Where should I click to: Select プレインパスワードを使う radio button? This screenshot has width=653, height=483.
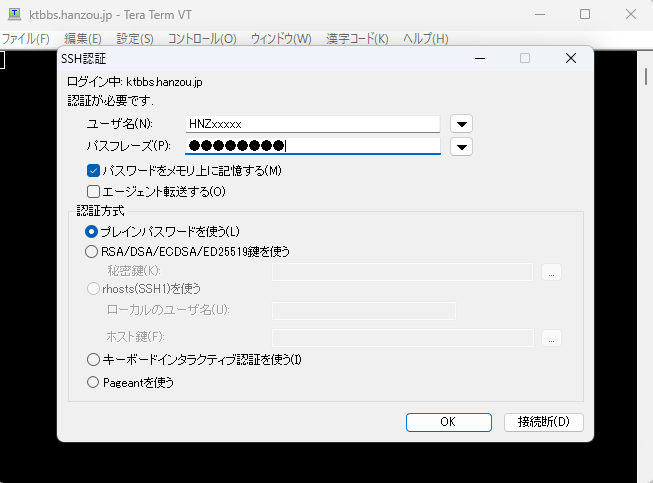[x=93, y=231]
